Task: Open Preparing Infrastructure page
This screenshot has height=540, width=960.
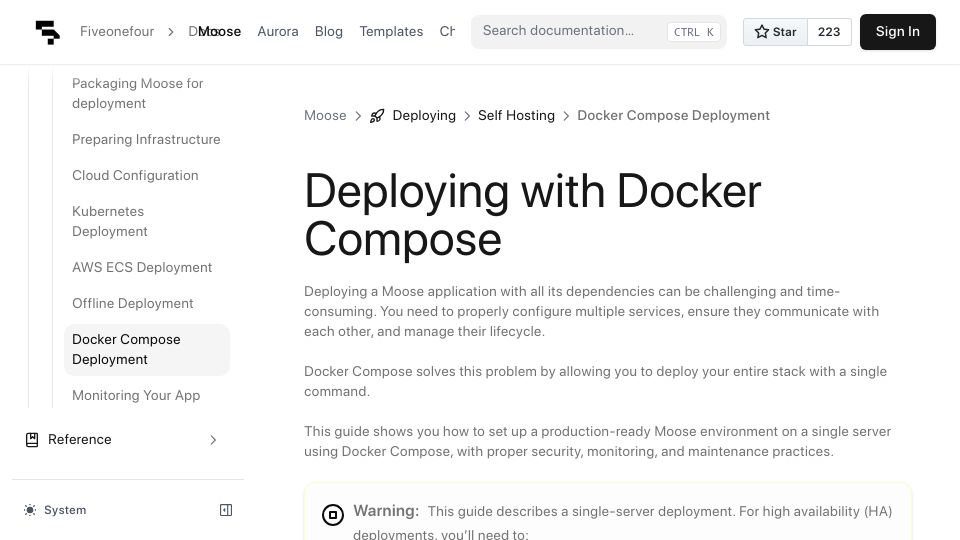Action: tap(147, 140)
